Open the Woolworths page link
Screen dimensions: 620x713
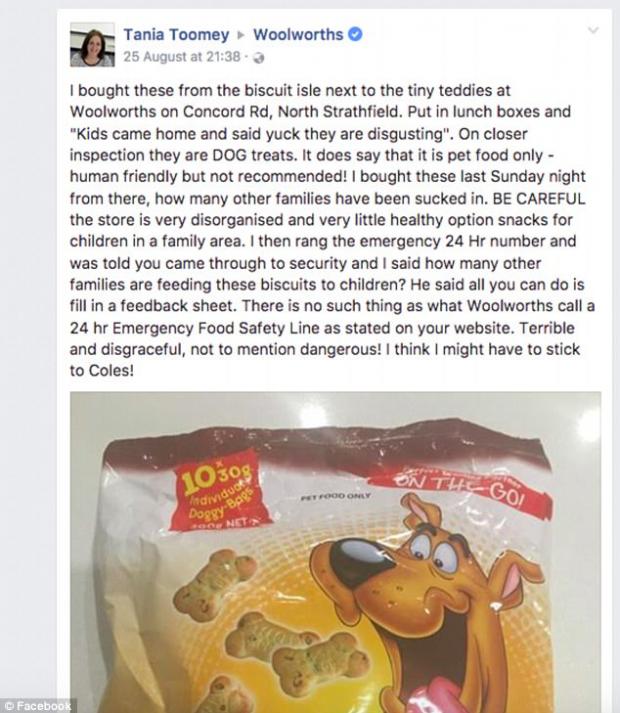click(x=298, y=35)
